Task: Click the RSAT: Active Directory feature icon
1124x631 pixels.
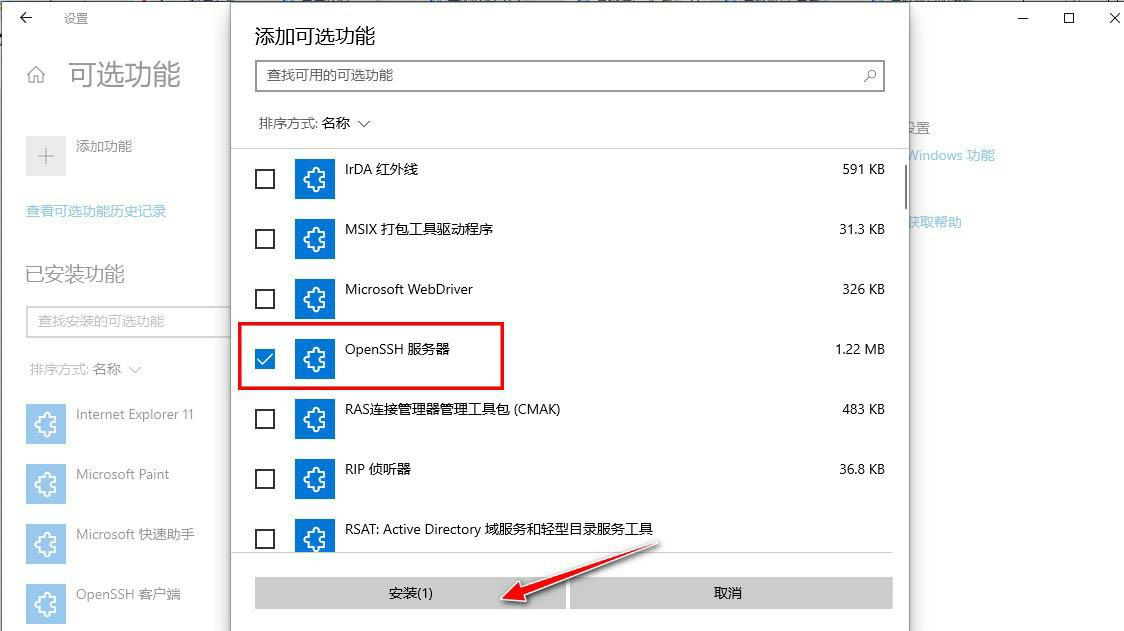Action: point(315,535)
